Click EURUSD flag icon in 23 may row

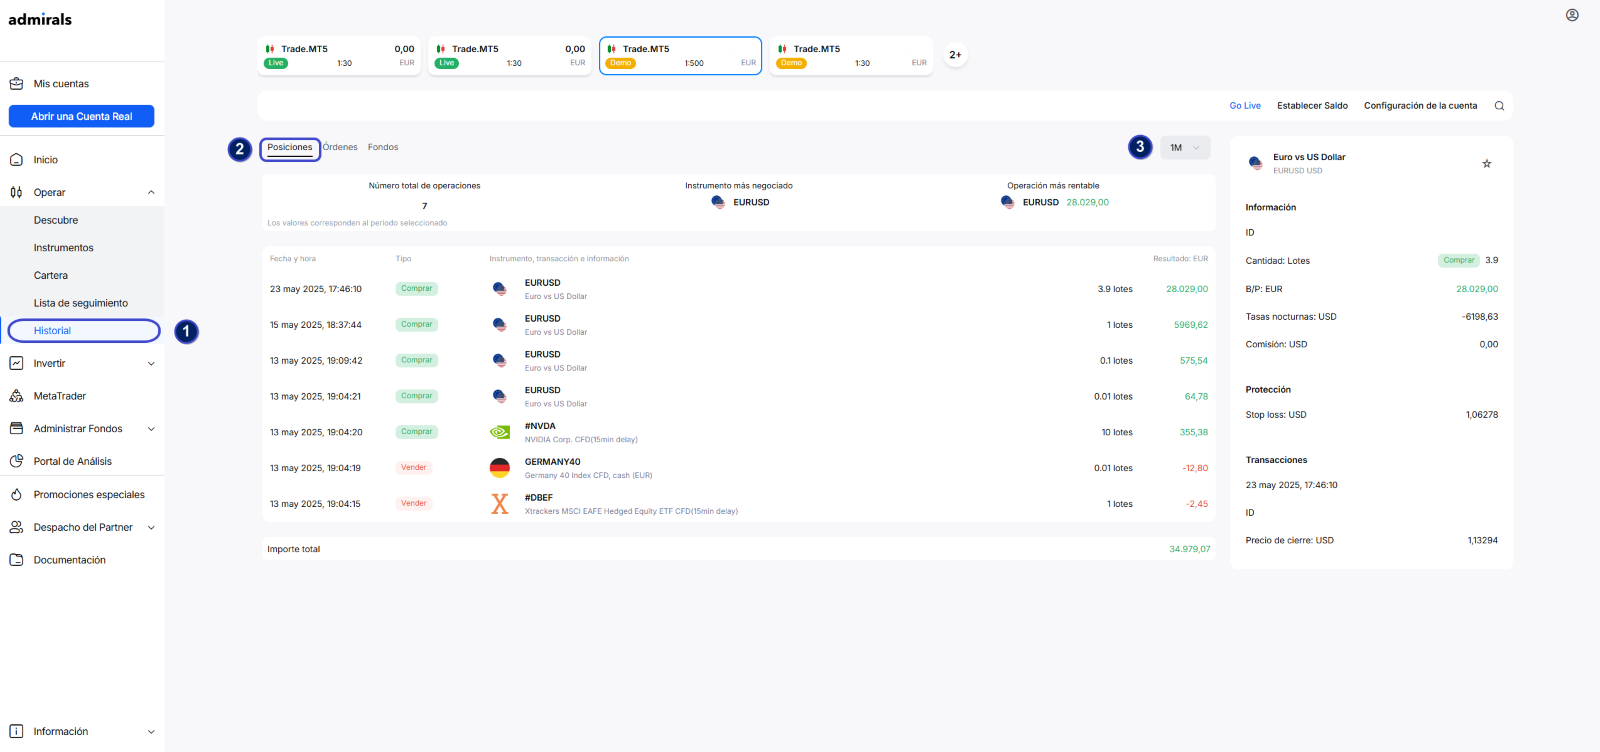500,289
